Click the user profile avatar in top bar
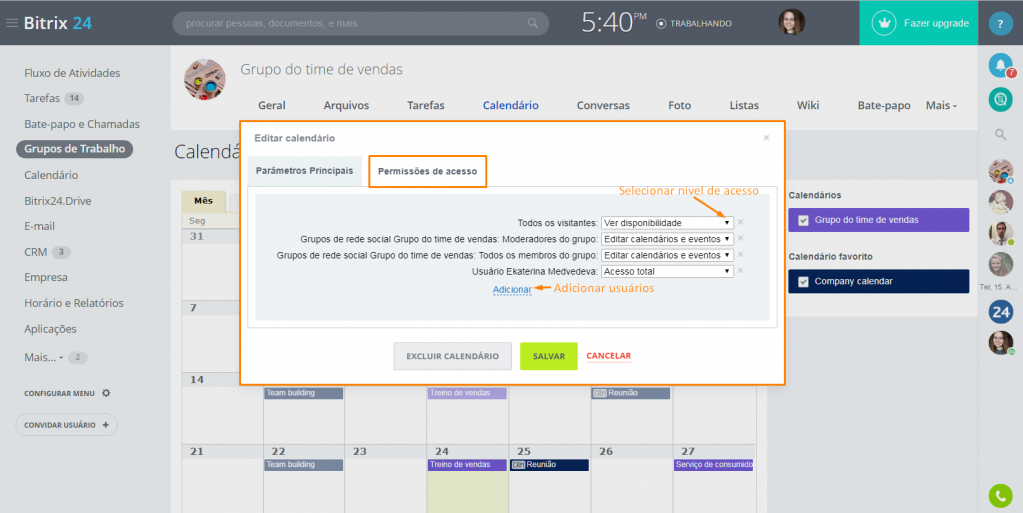The width and height of the screenshot is (1023, 513). click(791, 22)
